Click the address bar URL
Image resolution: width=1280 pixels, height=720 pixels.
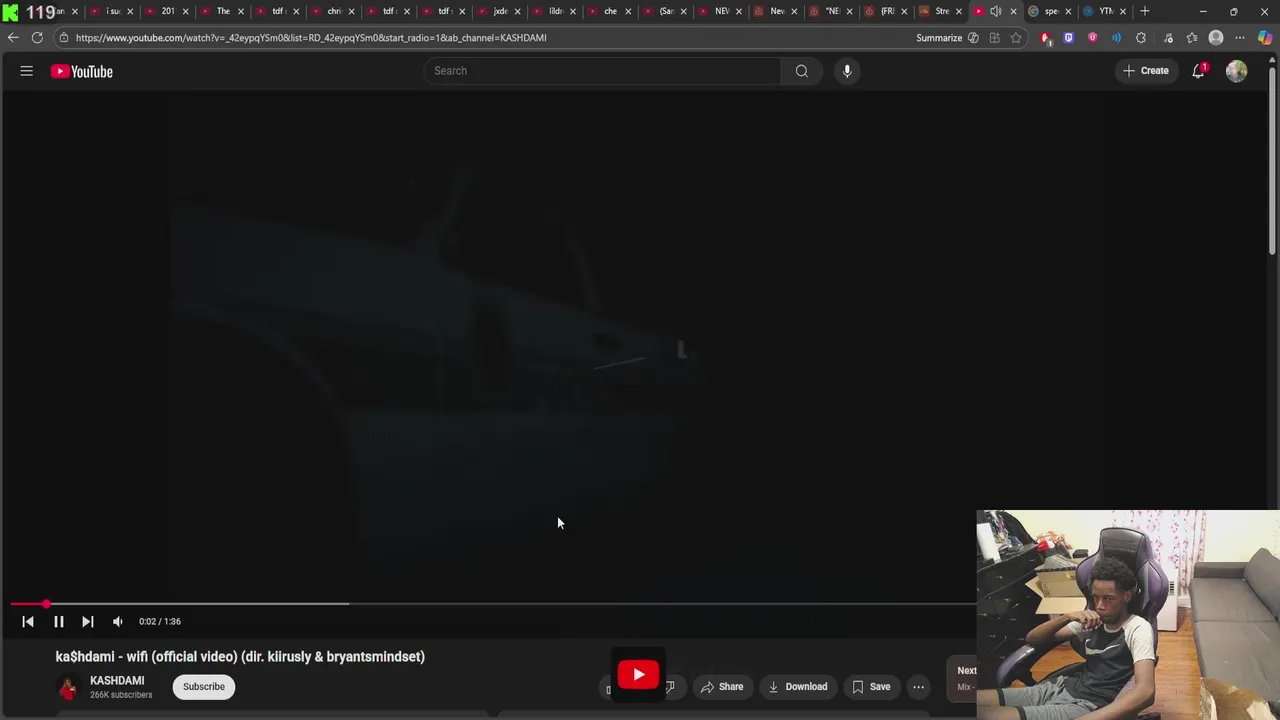[x=311, y=38]
